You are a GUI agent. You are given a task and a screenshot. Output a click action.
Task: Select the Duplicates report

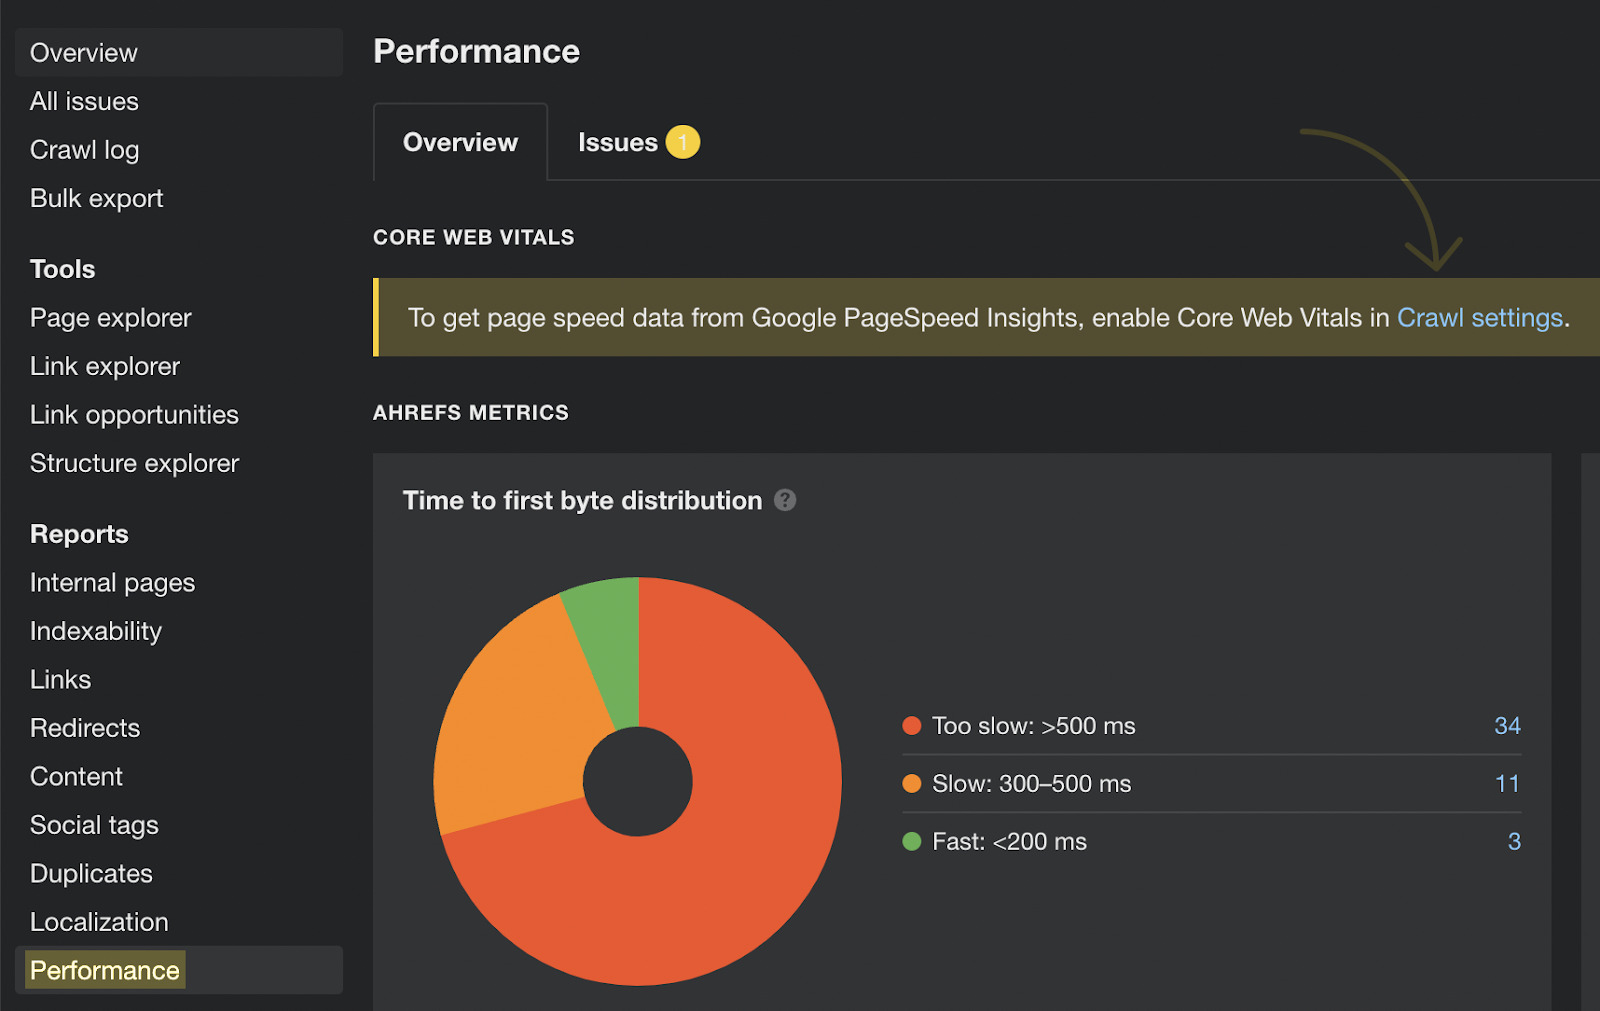pyautogui.click(x=91, y=873)
